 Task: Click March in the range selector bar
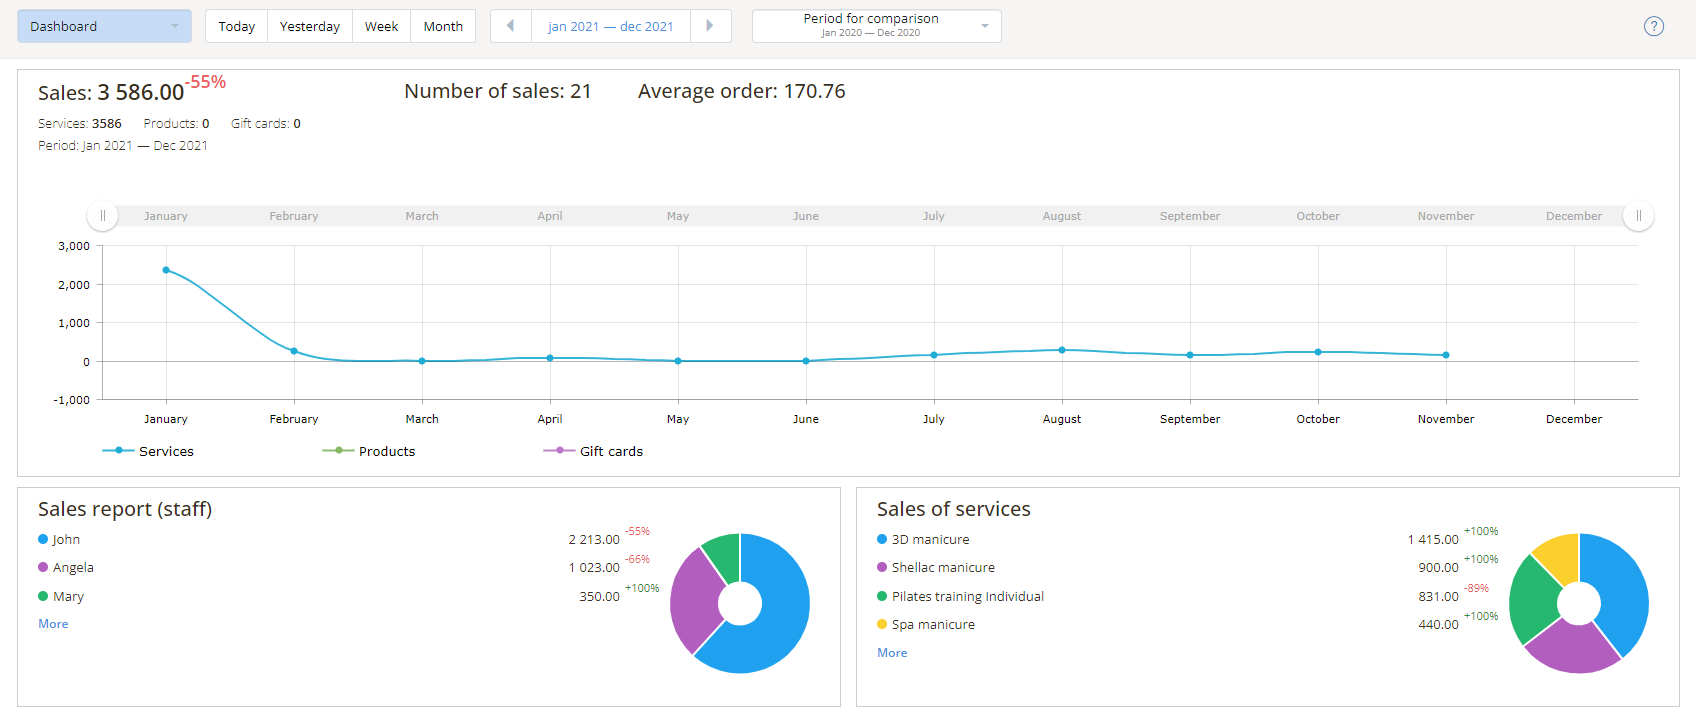click(422, 216)
